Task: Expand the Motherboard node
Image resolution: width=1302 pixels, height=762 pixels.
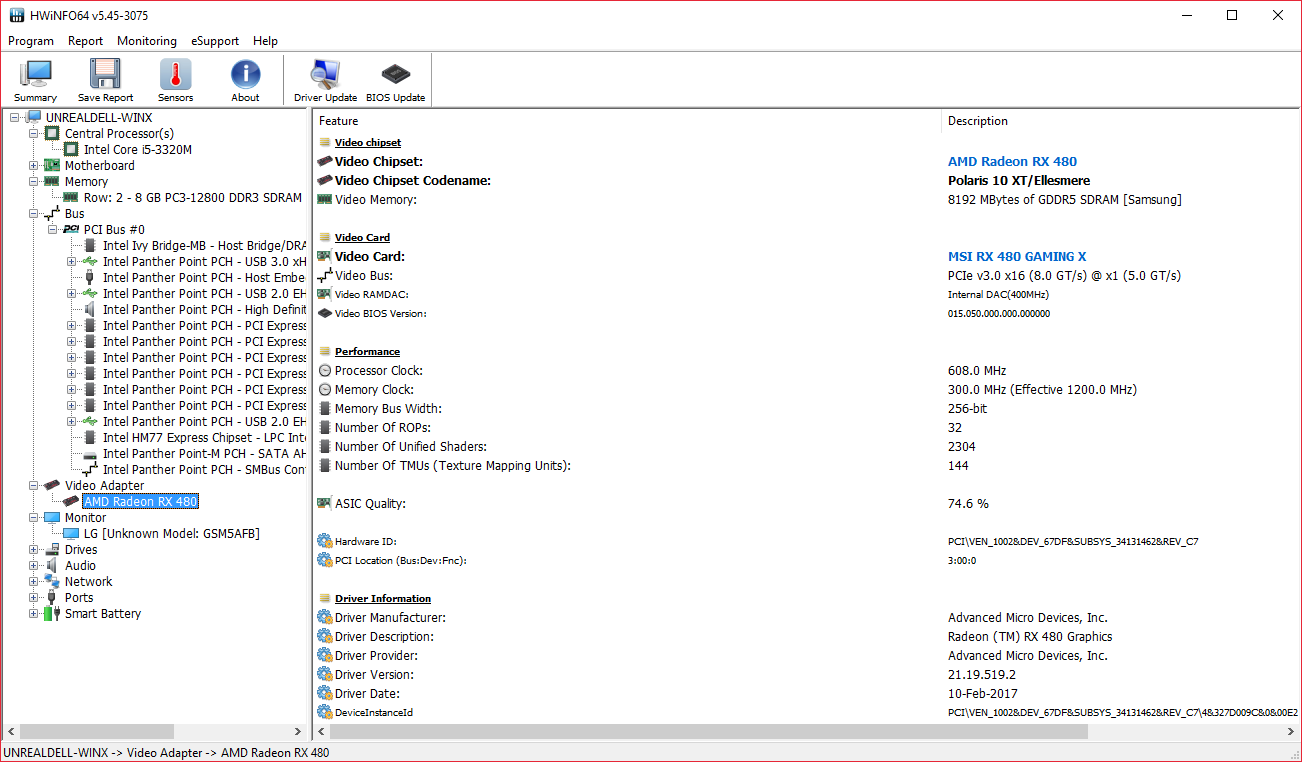Action: [x=34, y=166]
